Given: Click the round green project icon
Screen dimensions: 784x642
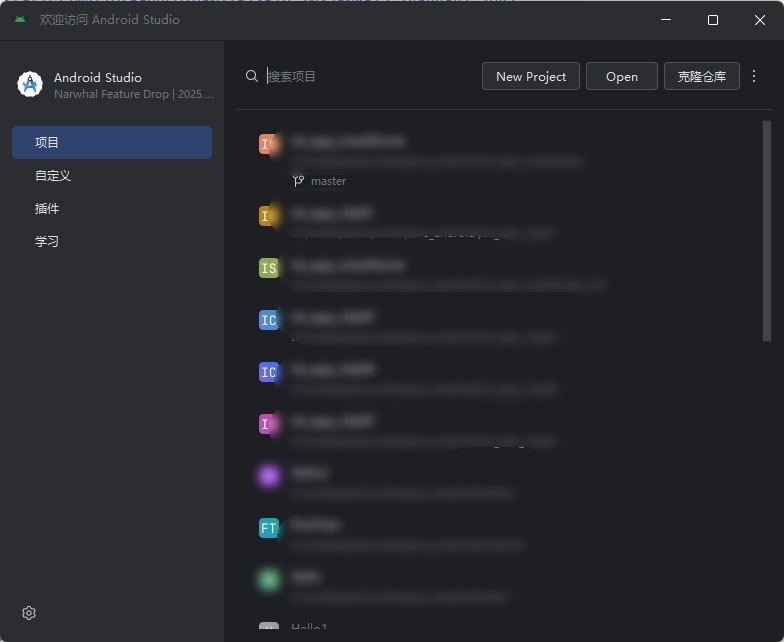Looking at the screenshot, I should (x=268, y=580).
